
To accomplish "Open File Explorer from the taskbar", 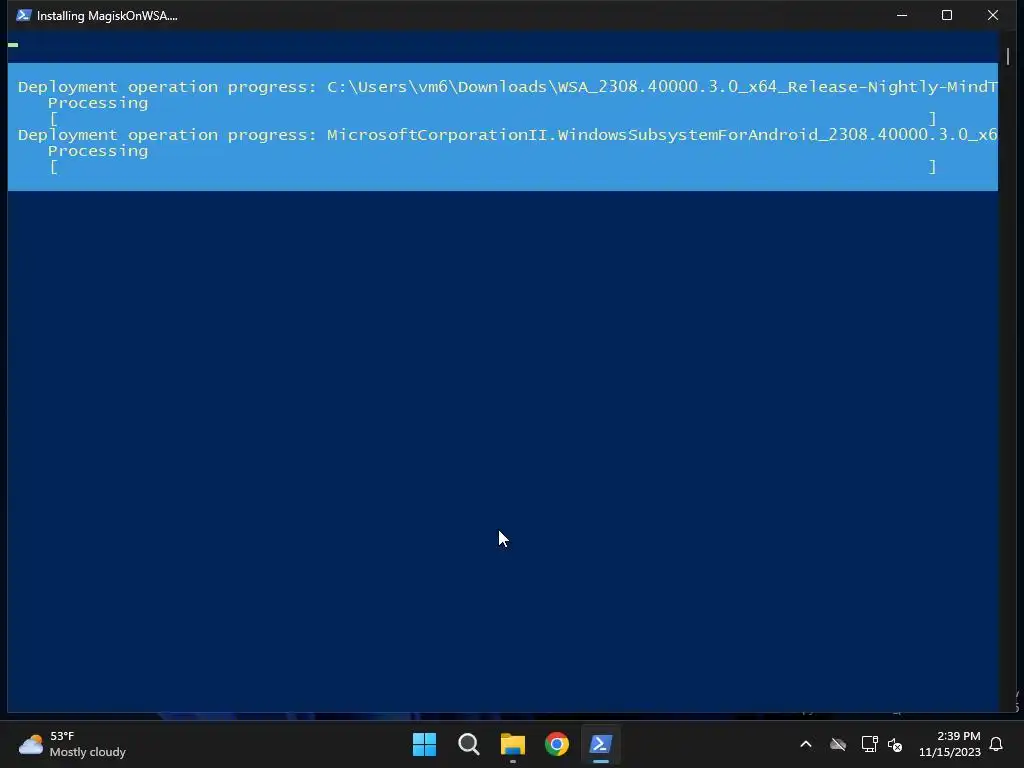I will pyautogui.click(x=513, y=744).
